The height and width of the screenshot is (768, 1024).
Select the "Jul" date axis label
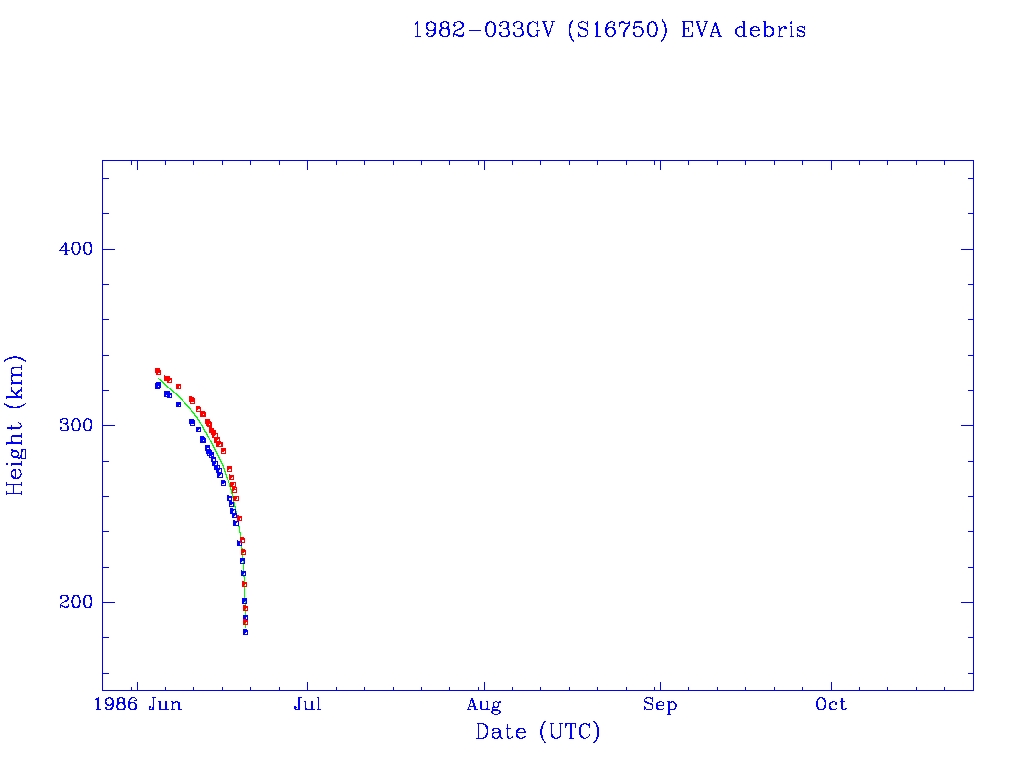(308, 705)
